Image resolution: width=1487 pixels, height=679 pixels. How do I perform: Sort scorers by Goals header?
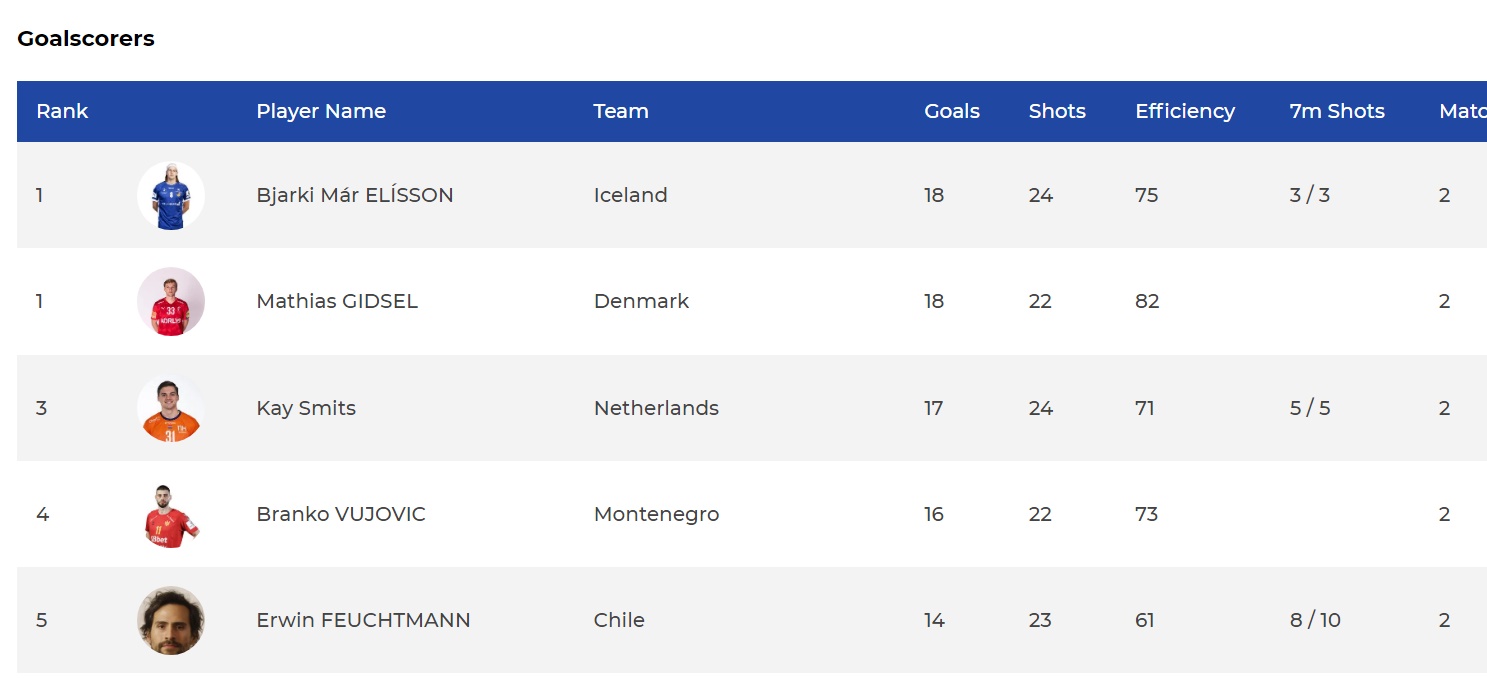point(952,111)
